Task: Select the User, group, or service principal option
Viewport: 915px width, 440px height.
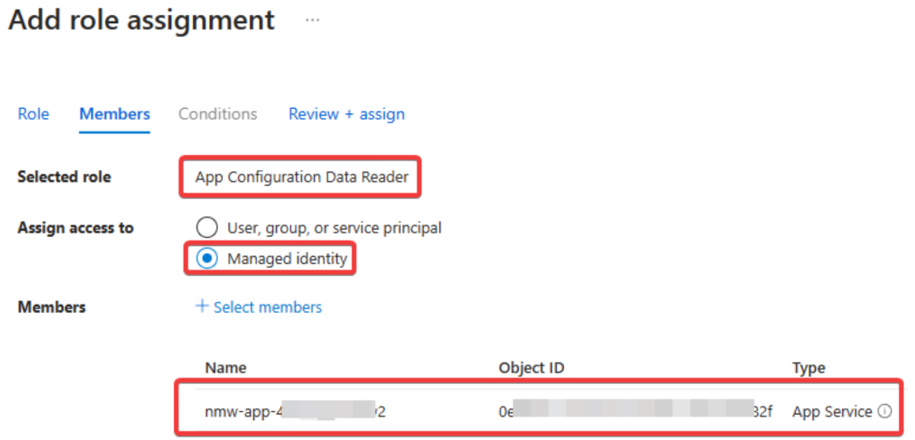Action: [x=207, y=228]
